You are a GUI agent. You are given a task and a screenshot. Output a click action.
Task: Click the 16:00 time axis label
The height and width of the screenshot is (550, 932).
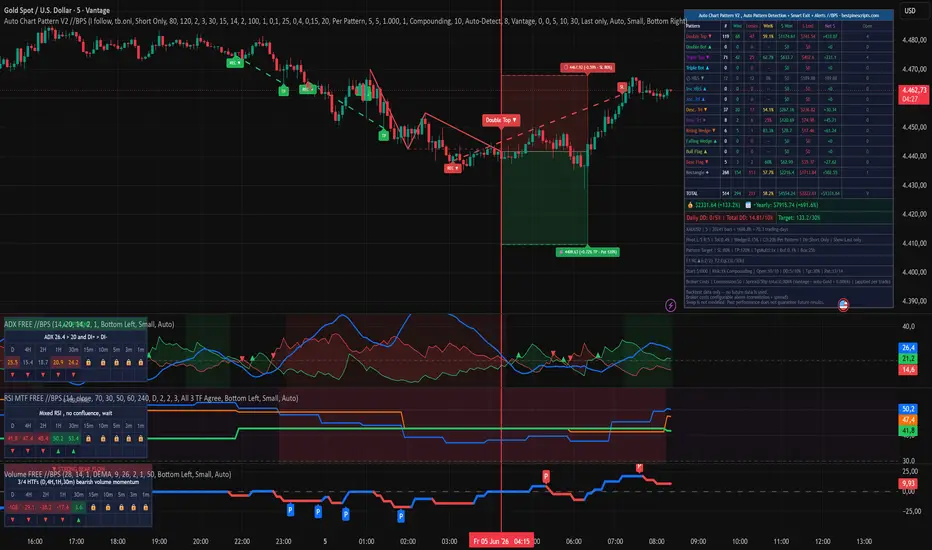[35, 541]
